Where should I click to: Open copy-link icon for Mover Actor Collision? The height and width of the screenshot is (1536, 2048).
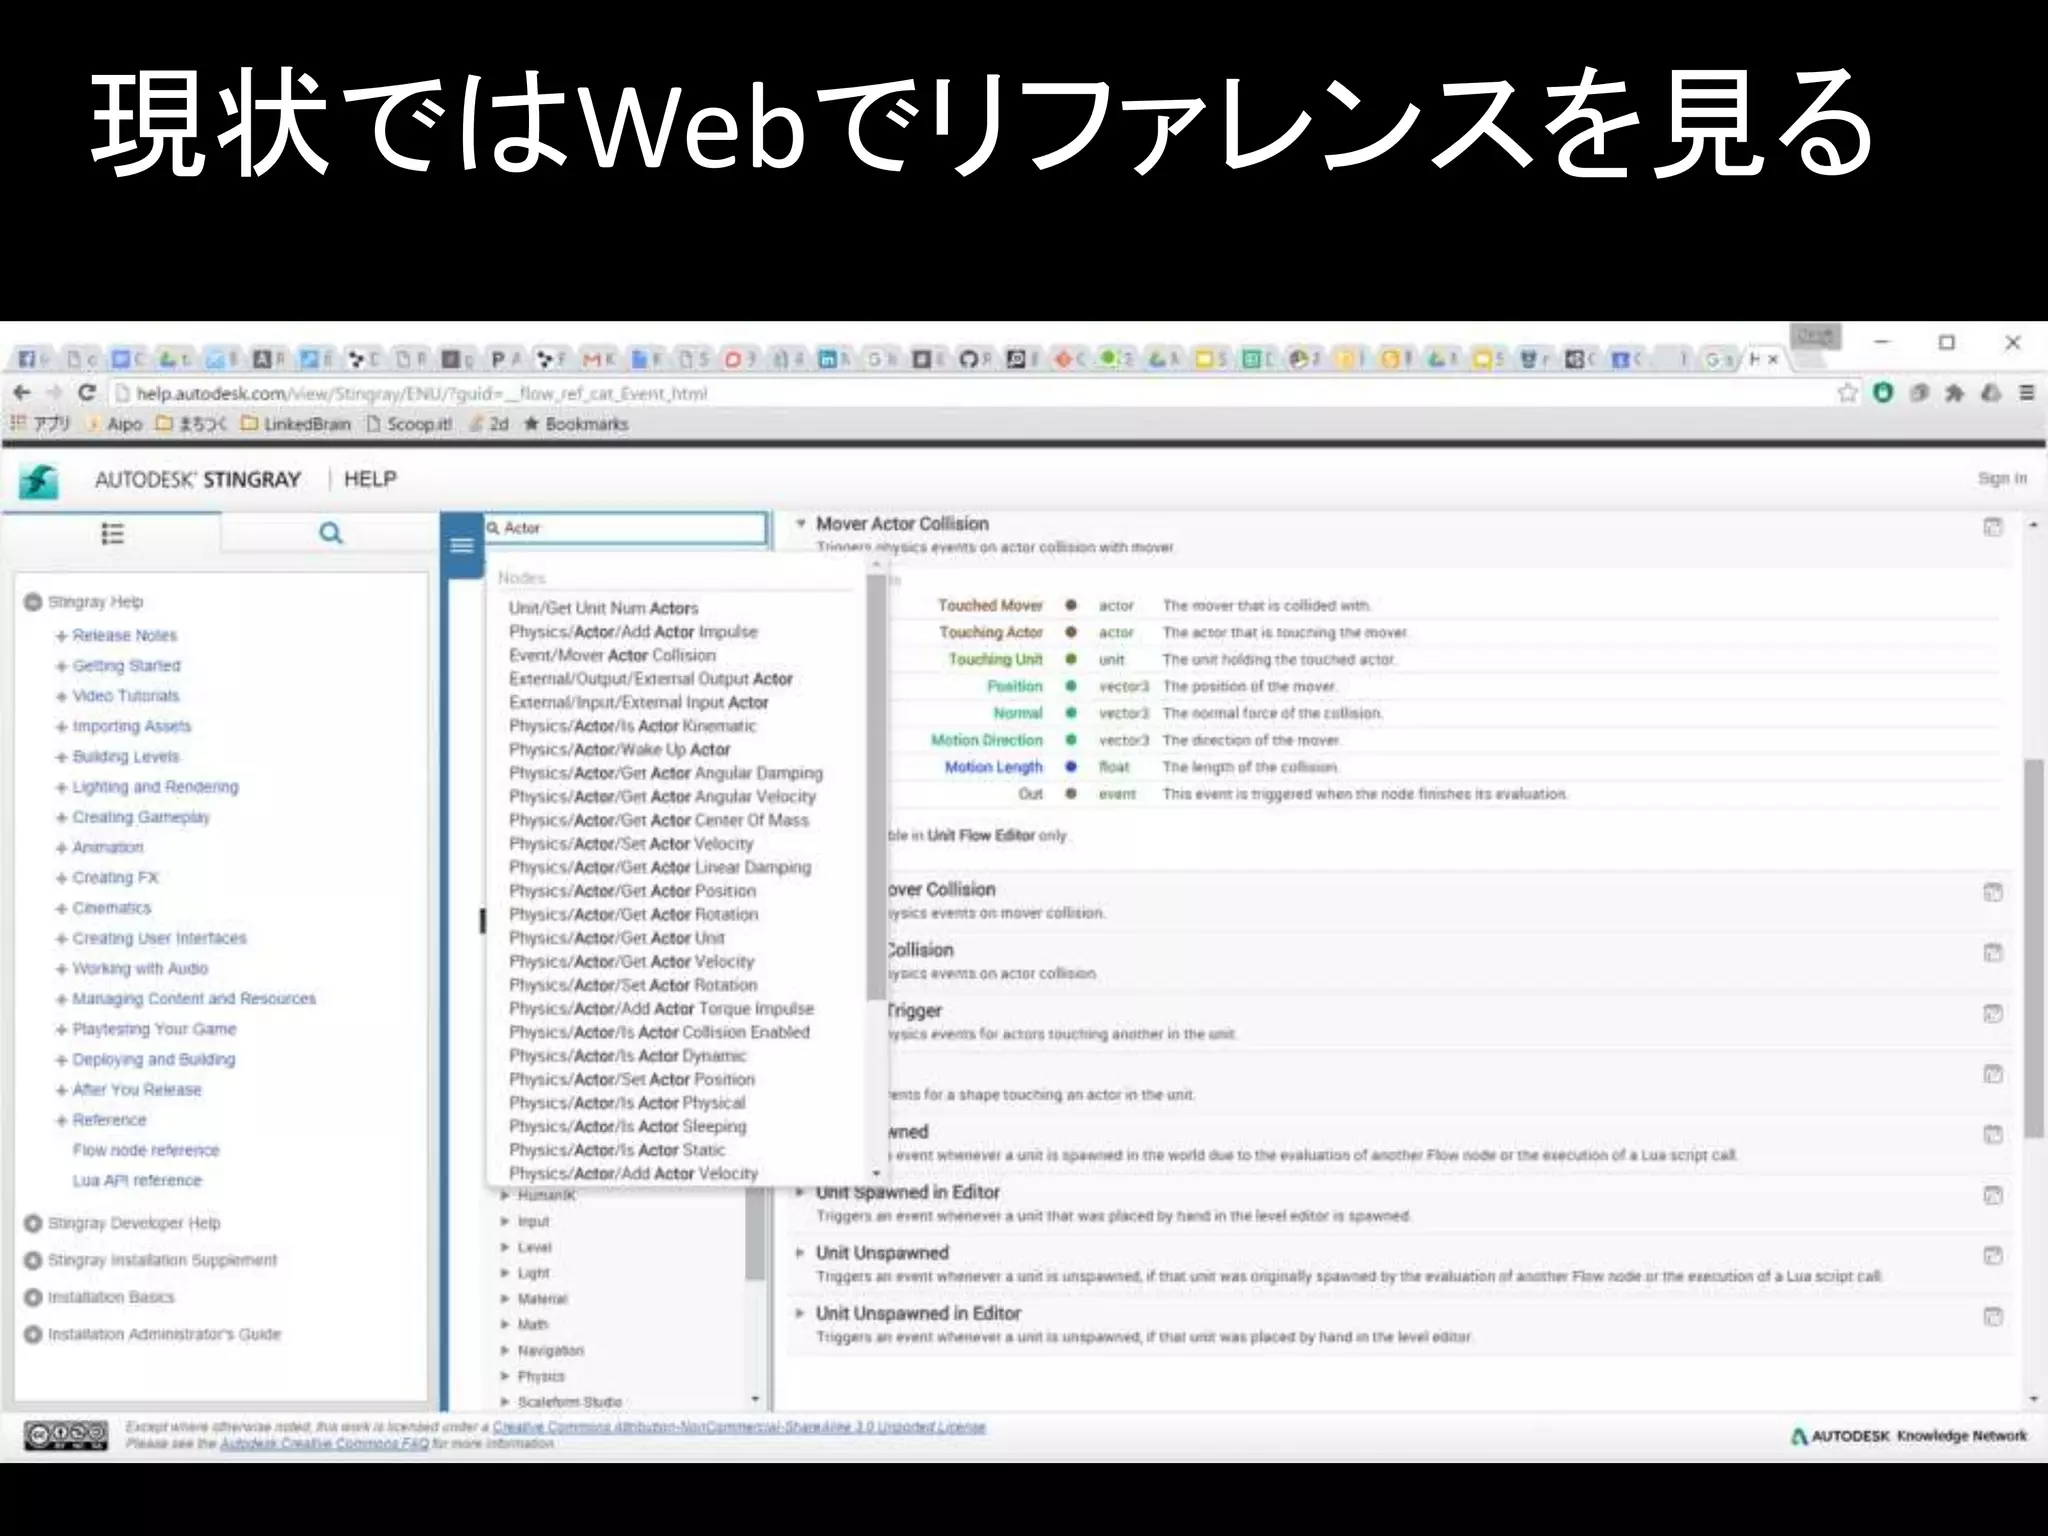(x=1993, y=527)
